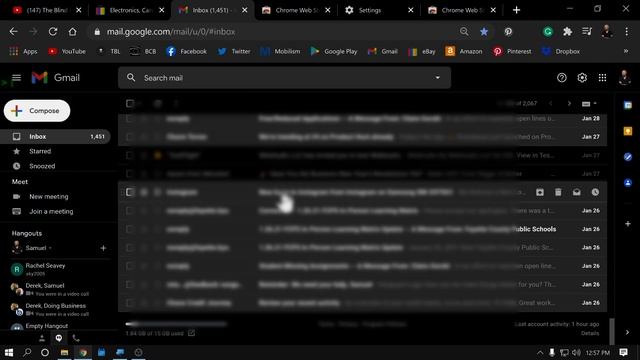Open Hangouts contacts tab icon
This screenshot has height=360, width=640.
[x=42, y=338]
